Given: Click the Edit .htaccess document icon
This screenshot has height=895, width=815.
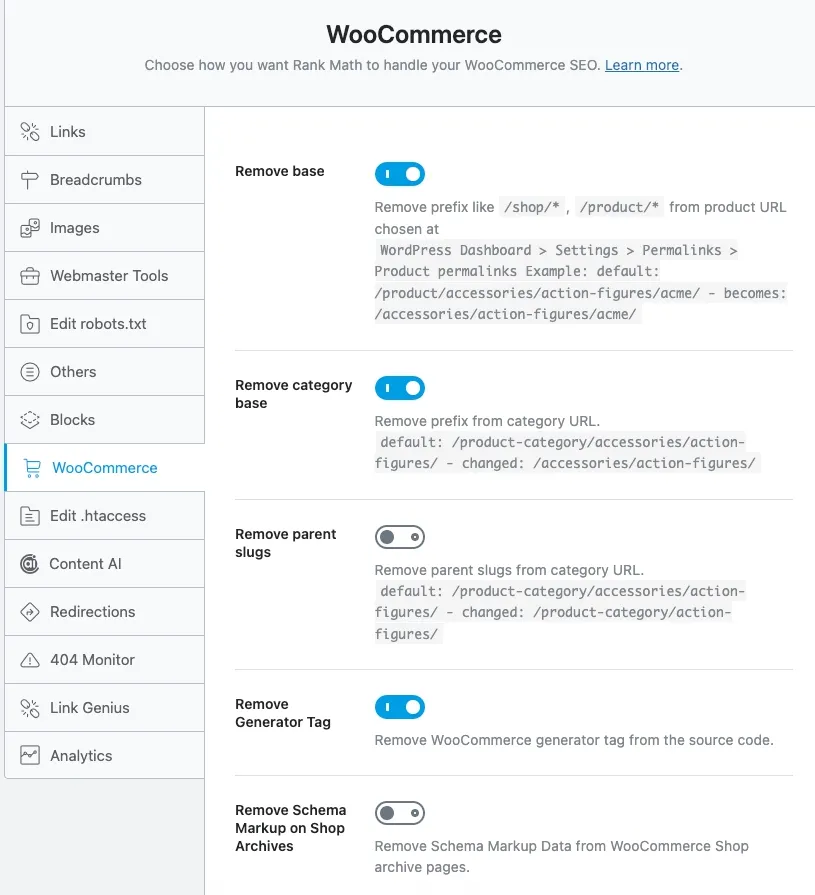Looking at the screenshot, I should [x=30, y=516].
